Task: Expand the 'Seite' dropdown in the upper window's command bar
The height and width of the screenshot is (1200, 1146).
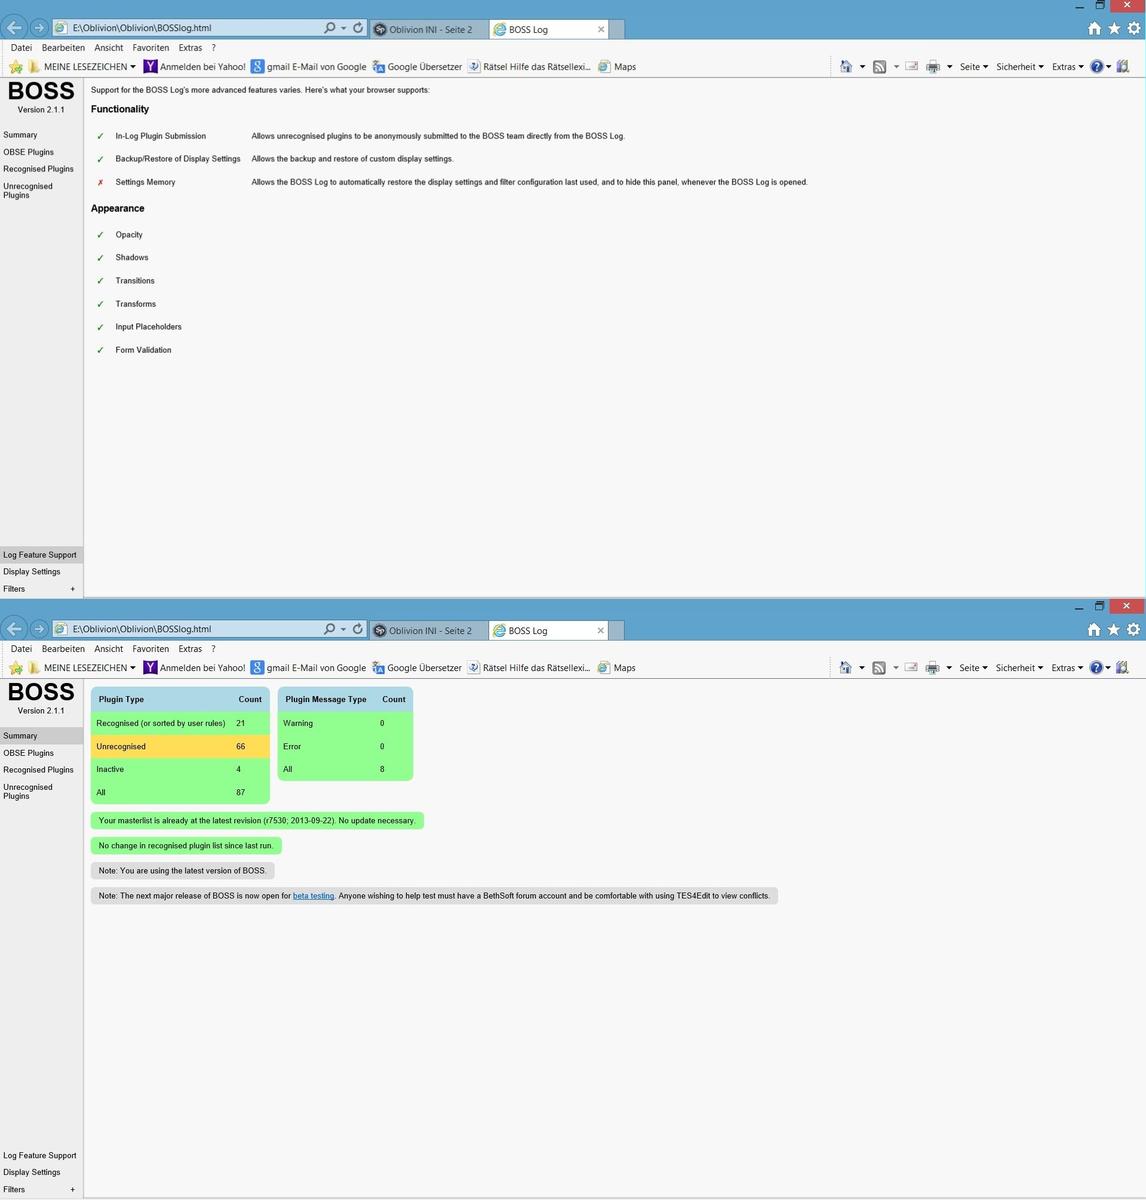Action: pos(973,67)
